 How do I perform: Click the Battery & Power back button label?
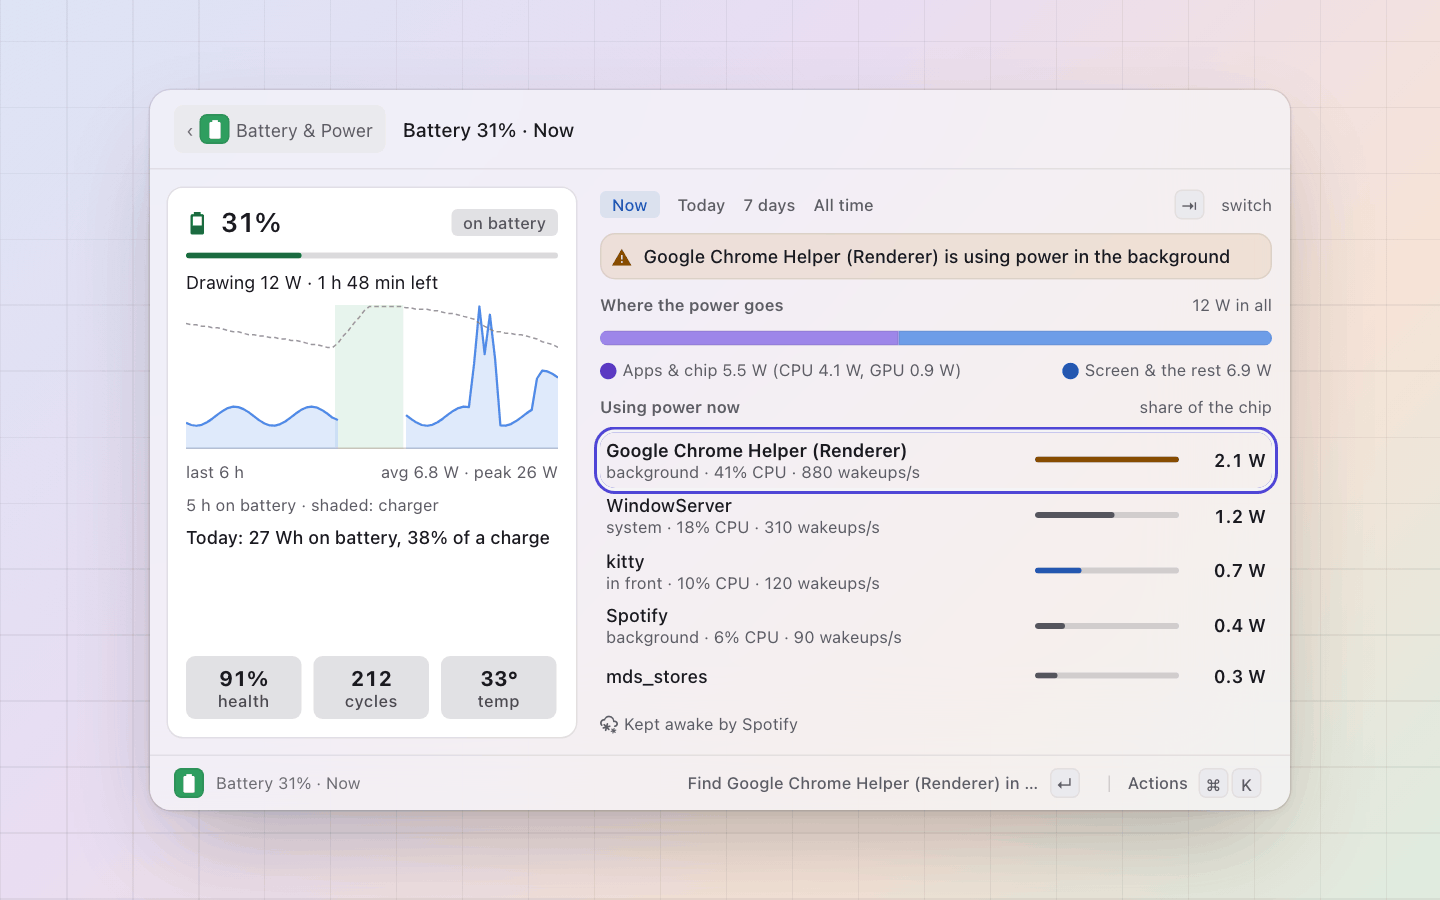304,131
